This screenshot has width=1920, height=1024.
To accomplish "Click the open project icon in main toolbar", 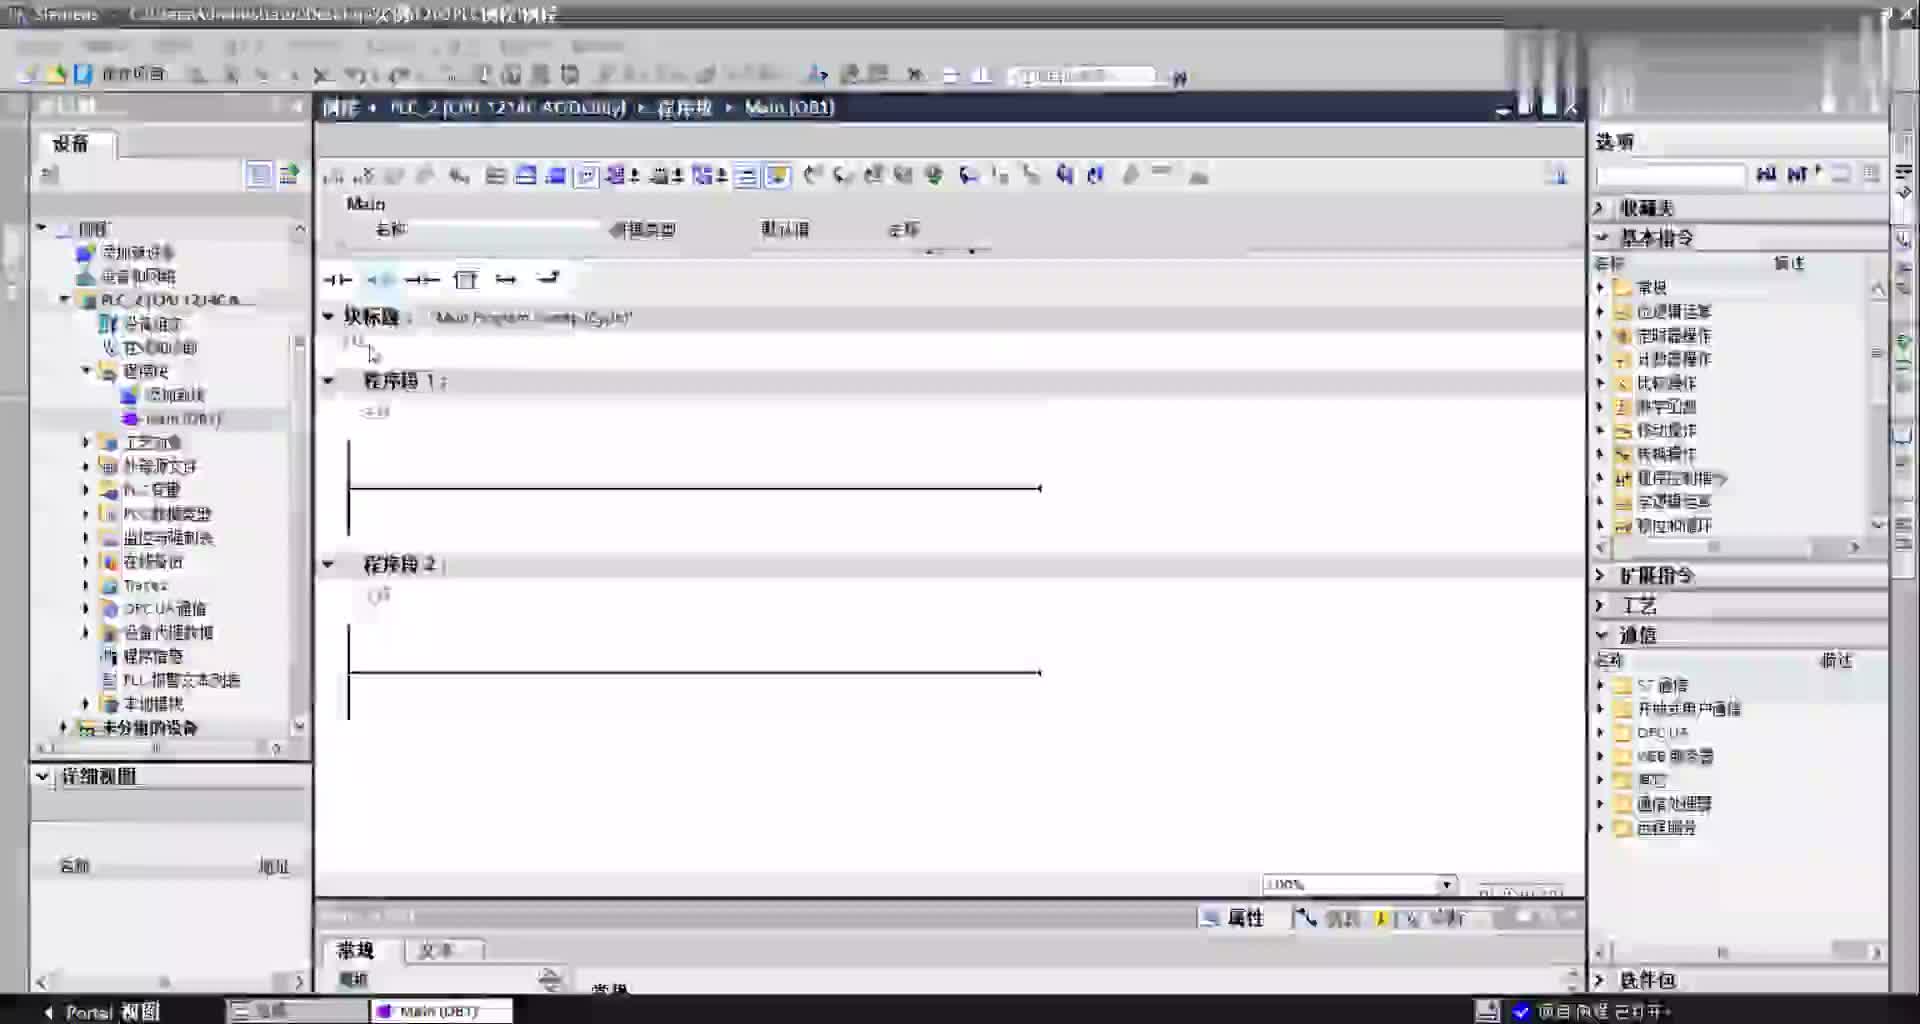I will coord(56,75).
